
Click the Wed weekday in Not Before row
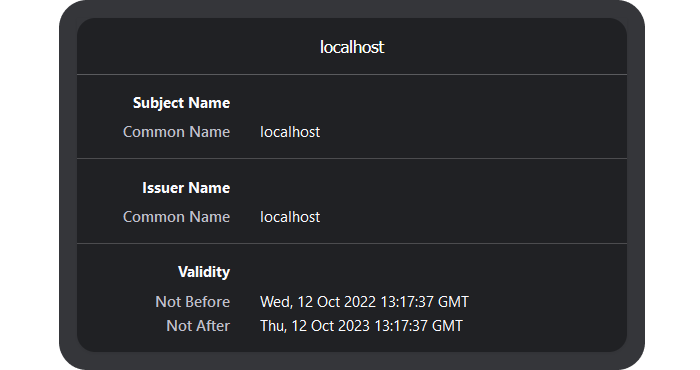(x=275, y=302)
